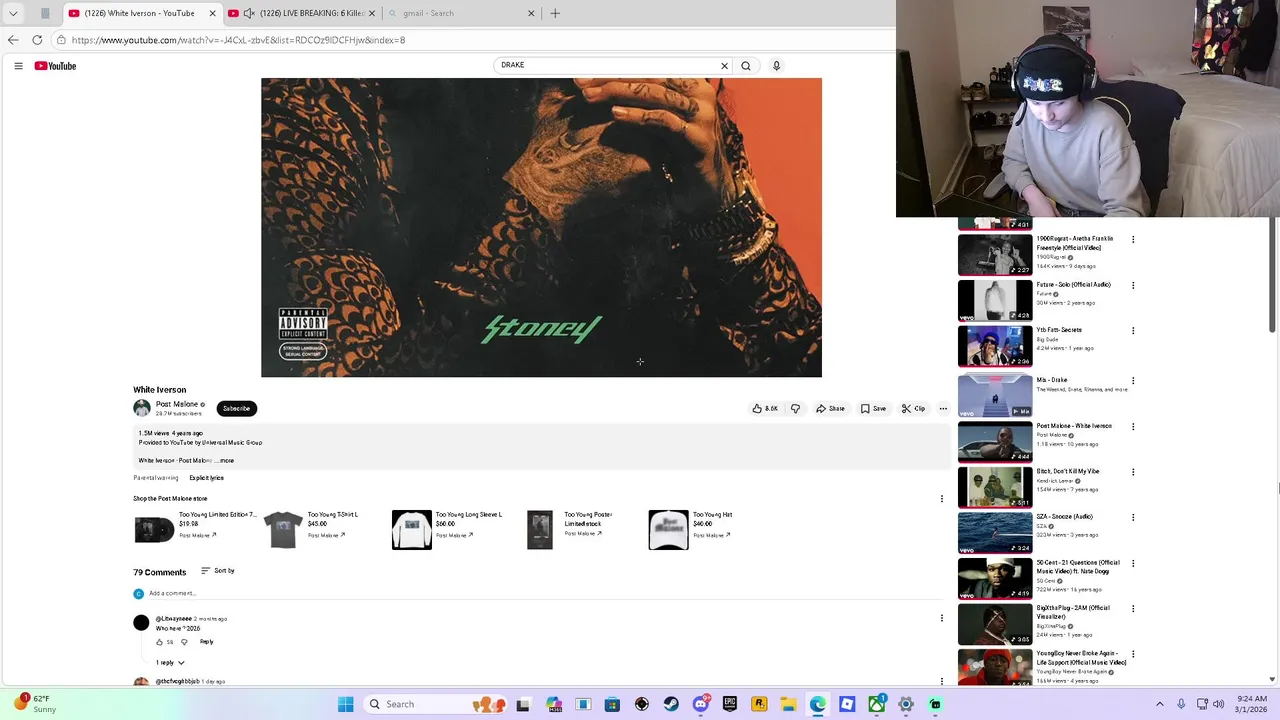Share the video
Image resolution: width=1280 pixels, height=720 pixels.
coord(830,408)
